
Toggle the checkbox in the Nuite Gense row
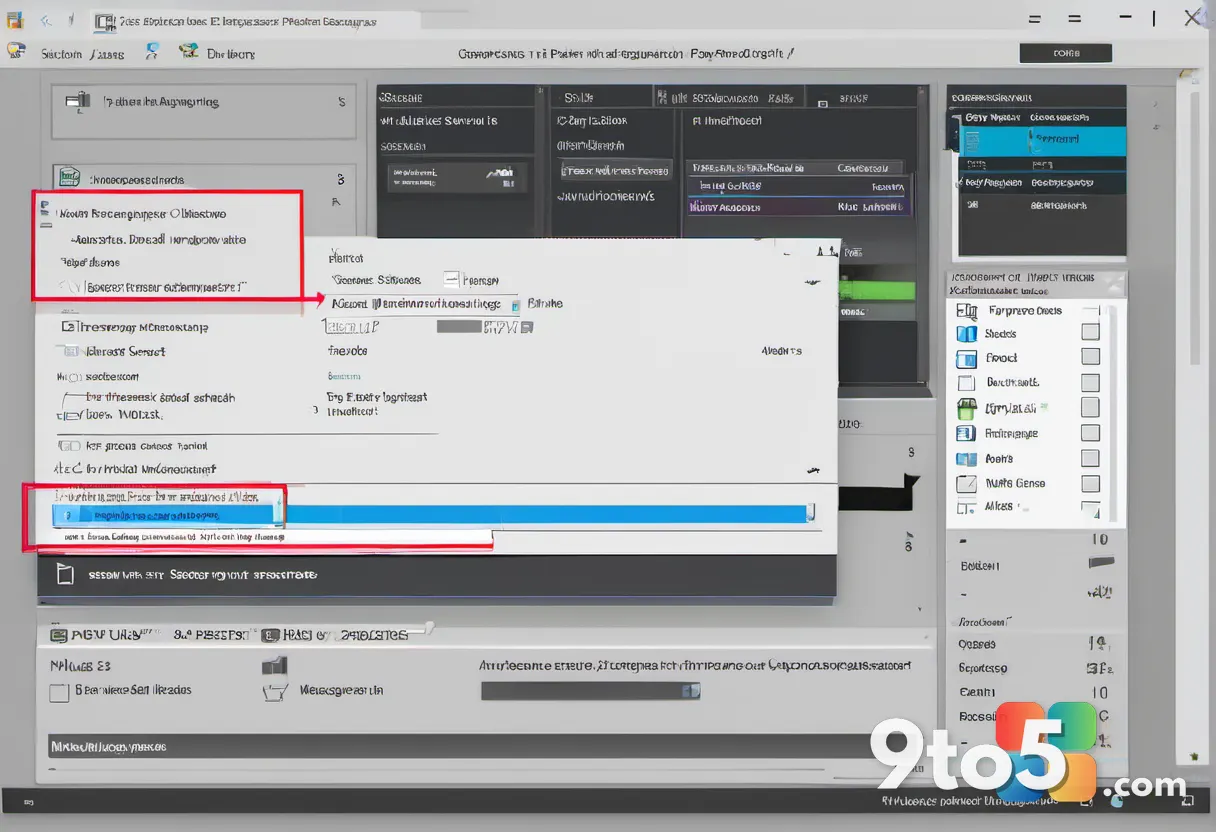coord(1091,483)
